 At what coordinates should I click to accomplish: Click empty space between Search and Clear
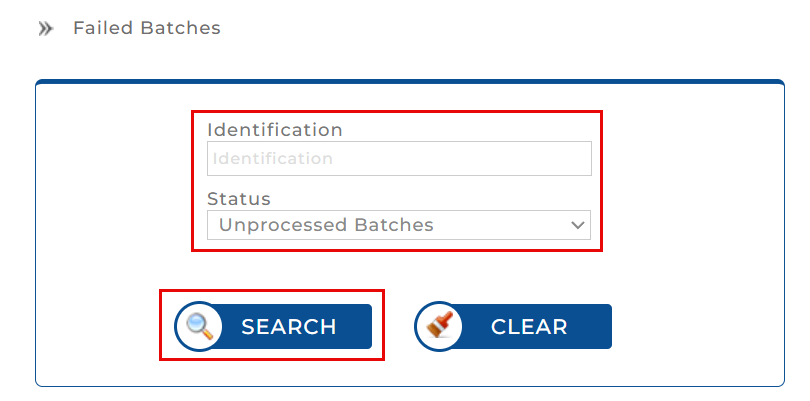(x=393, y=327)
